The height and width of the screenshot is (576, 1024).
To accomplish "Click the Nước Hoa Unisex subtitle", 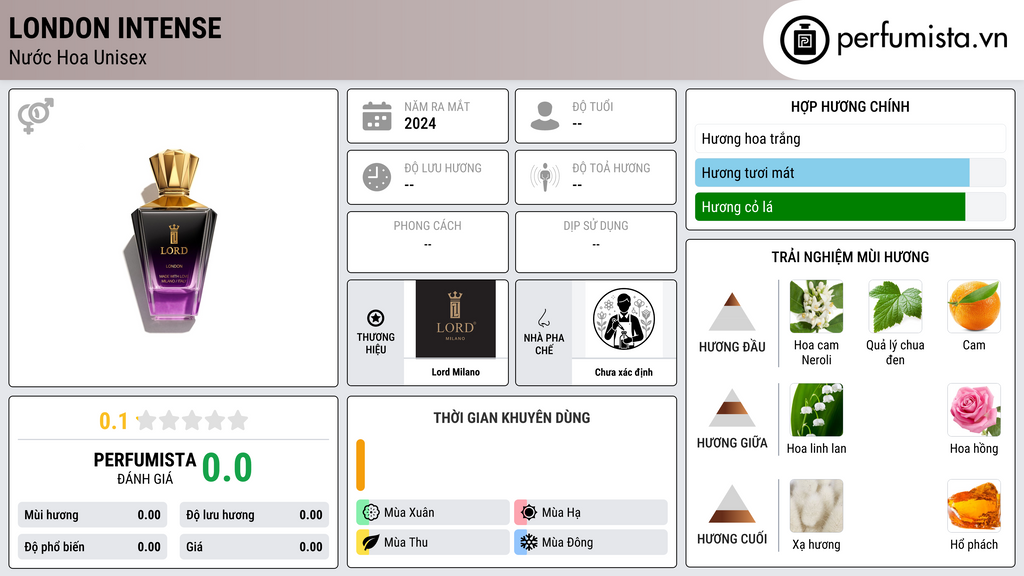I will [x=78, y=57].
